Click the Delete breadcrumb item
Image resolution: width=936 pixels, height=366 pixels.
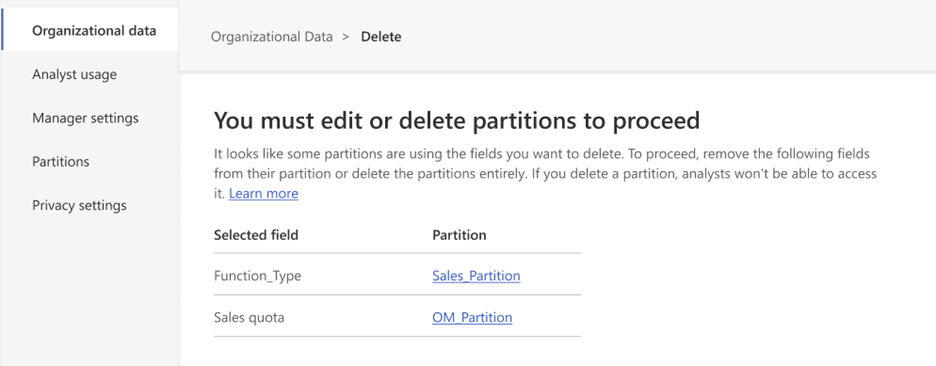381,37
